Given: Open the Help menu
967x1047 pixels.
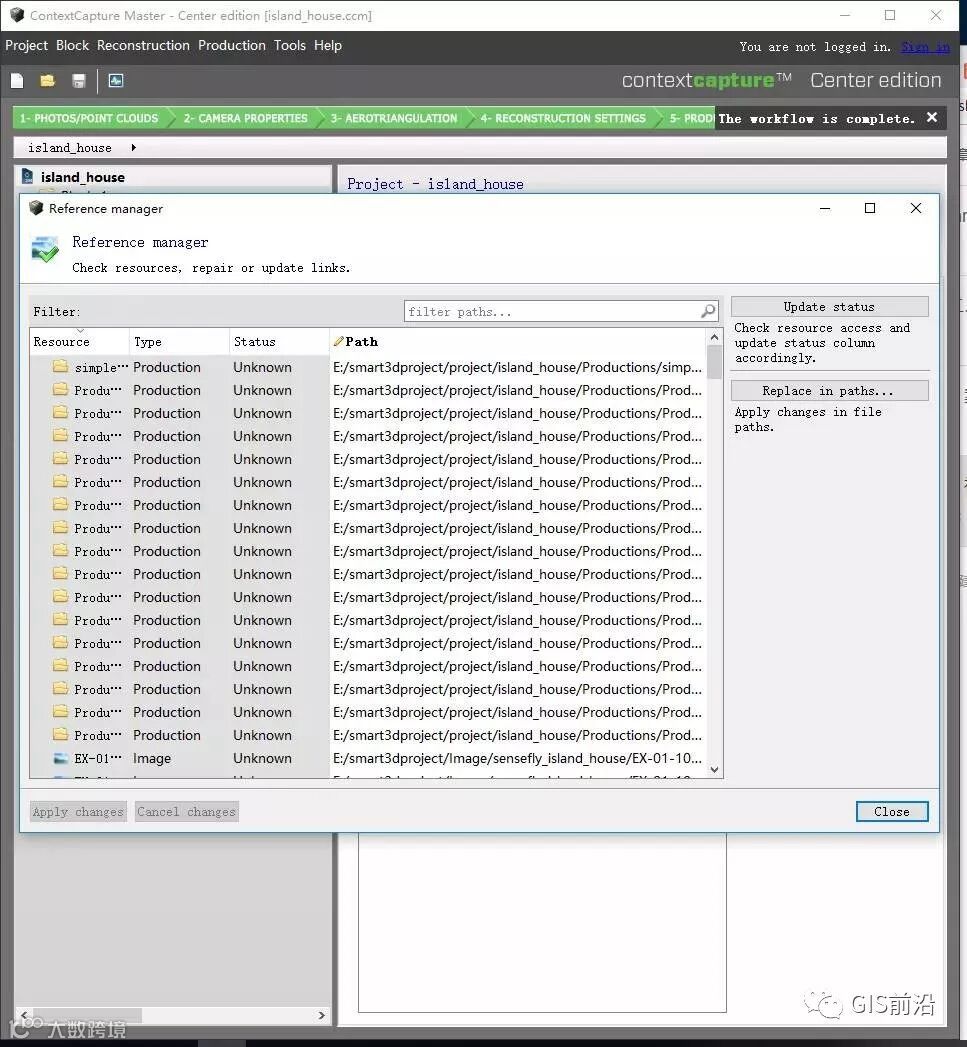Looking at the screenshot, I should pyautogui.click(x=328, y=45).
